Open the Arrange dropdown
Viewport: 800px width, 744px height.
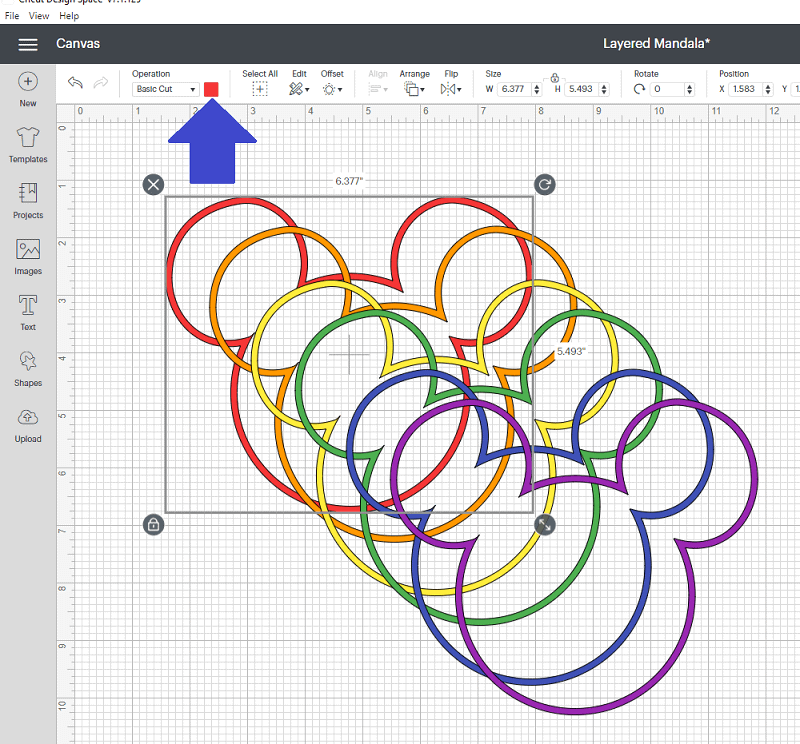[x=414, y=89]
